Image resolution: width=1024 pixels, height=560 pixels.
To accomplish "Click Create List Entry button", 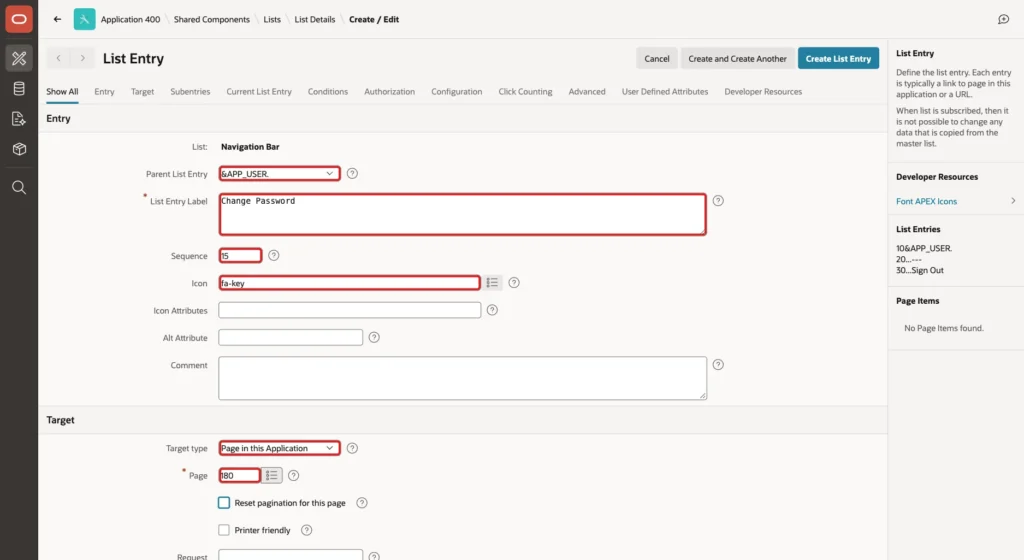I will [838, 58].
